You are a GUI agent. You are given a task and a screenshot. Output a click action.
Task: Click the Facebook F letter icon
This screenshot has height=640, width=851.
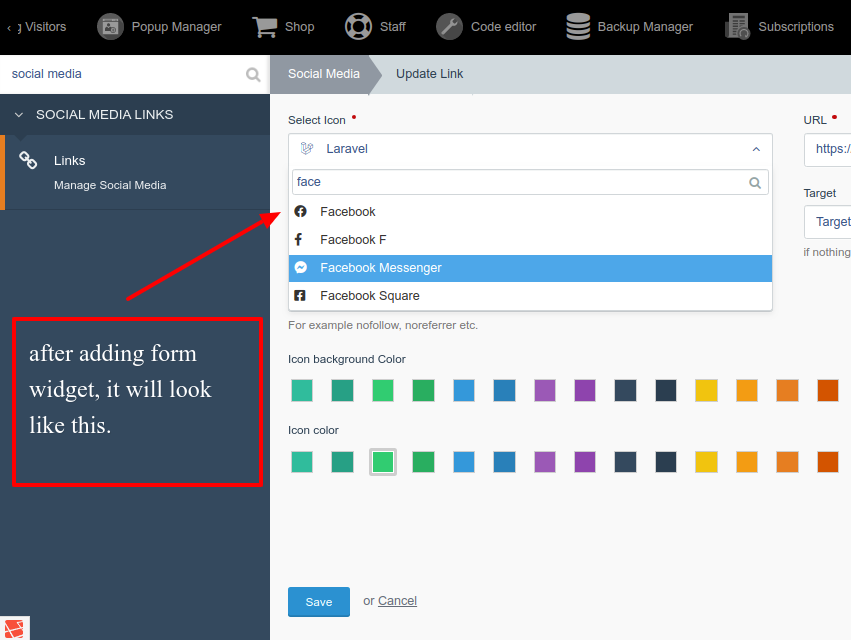pyautogui.click(x=299, y=239)
